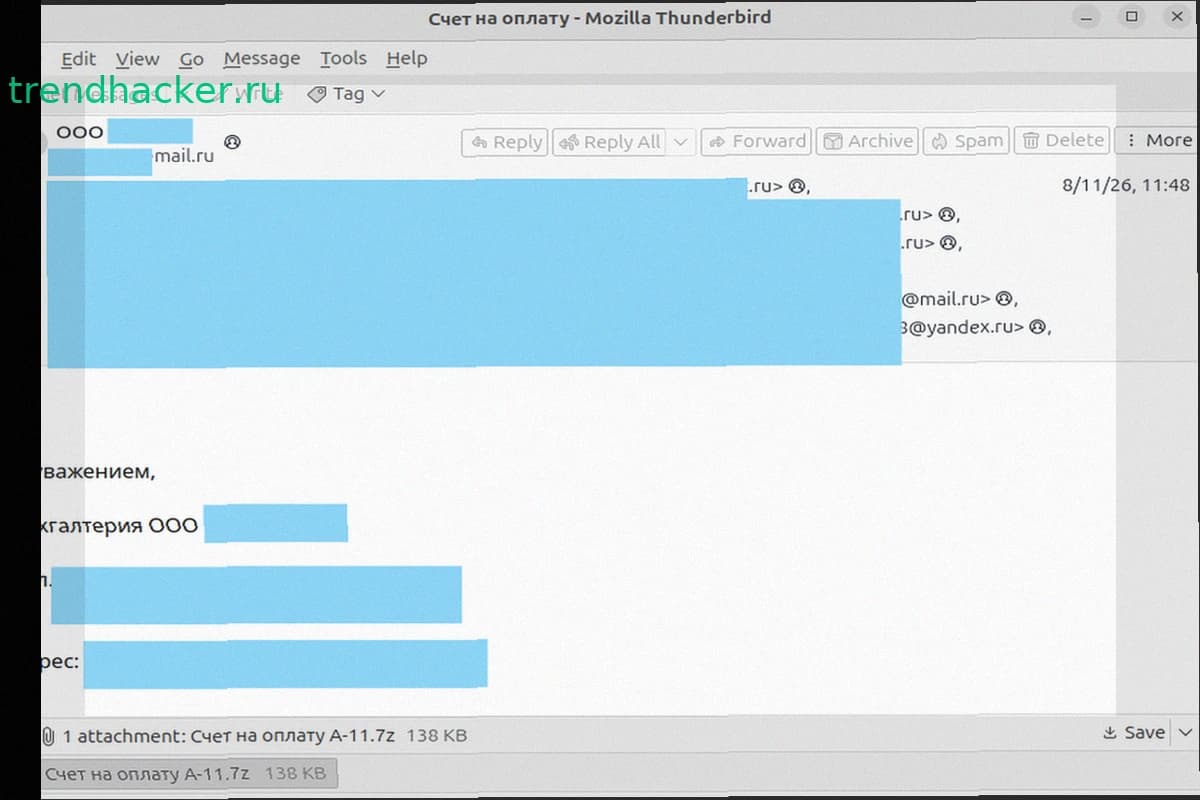Open the View menu
Image resolution: width=1200 pixels, height=800 pixels.
tap(137, 59)
